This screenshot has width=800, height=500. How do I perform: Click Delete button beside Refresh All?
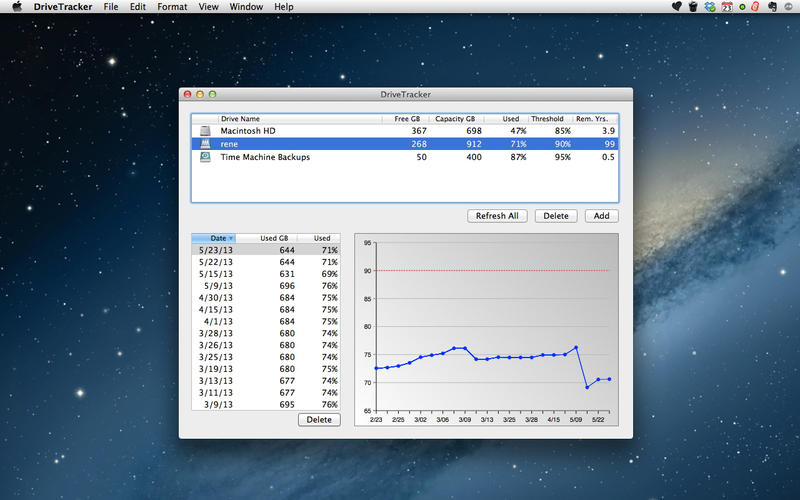pos(556,216)
